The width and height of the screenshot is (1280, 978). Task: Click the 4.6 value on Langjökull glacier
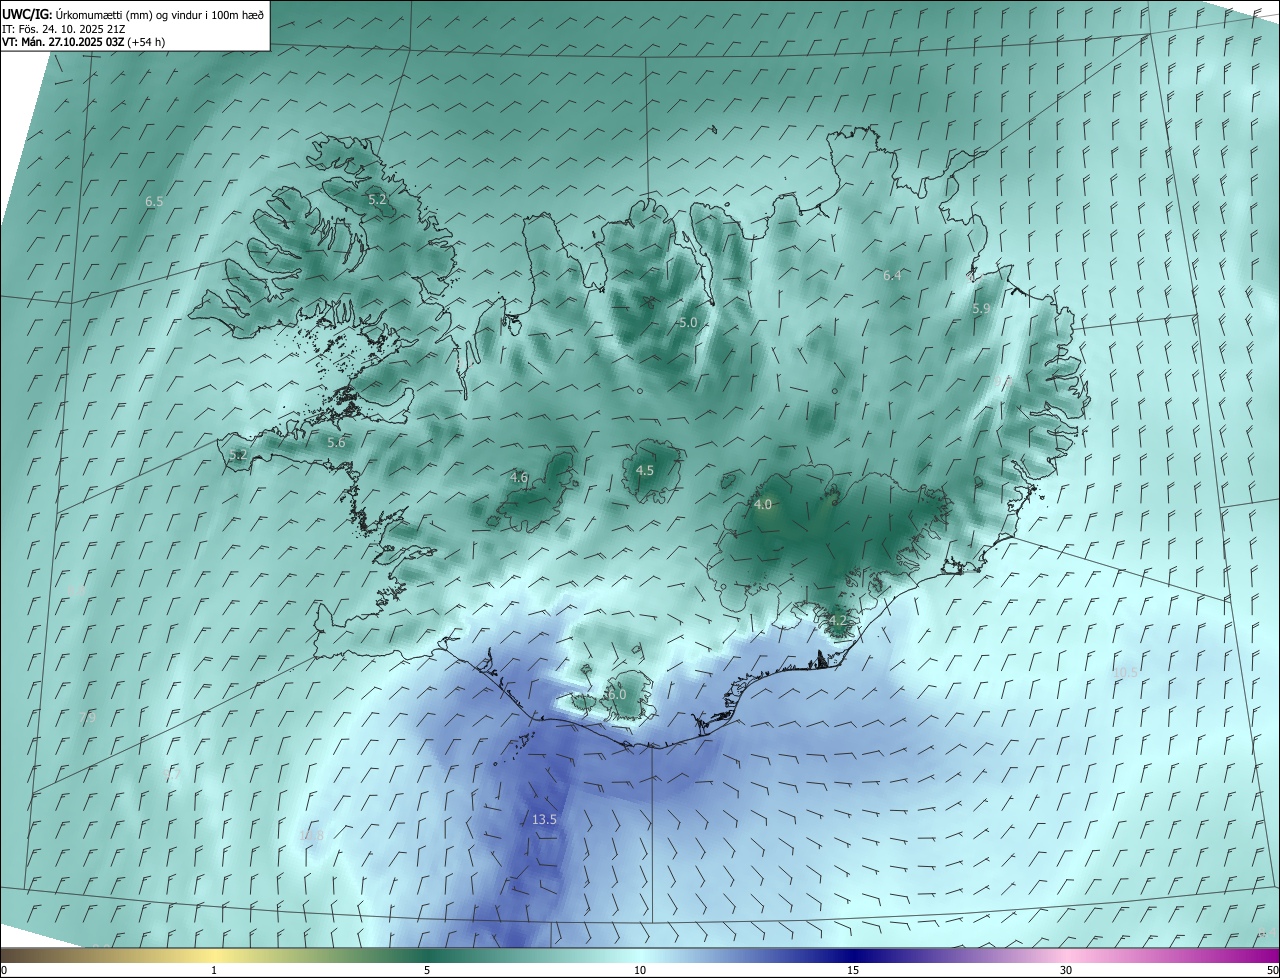pos(519,478)
